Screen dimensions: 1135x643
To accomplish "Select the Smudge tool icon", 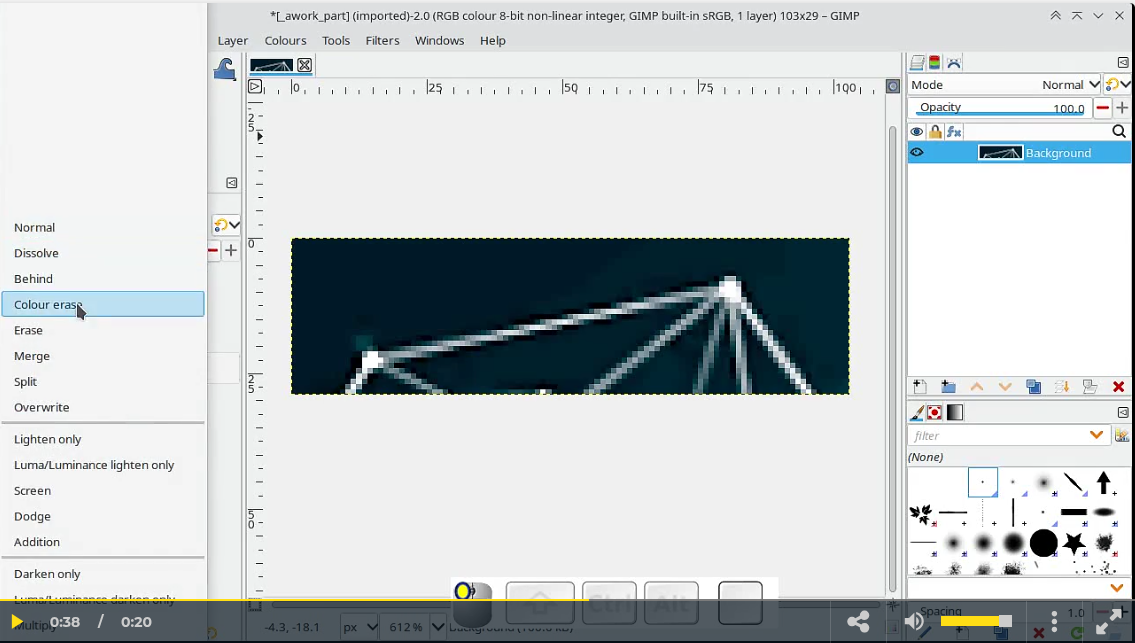I will coord(224,69).
